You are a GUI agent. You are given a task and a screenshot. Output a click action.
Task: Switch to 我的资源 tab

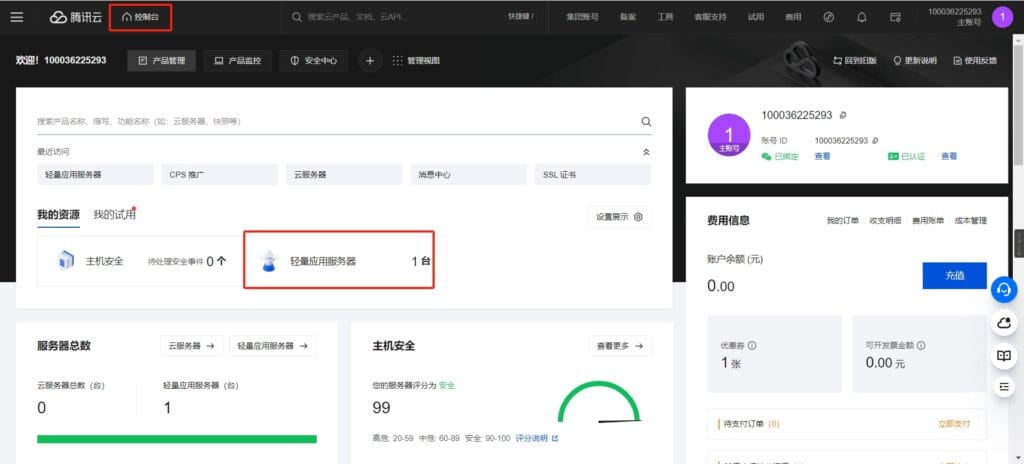click(x=58, y=215)
